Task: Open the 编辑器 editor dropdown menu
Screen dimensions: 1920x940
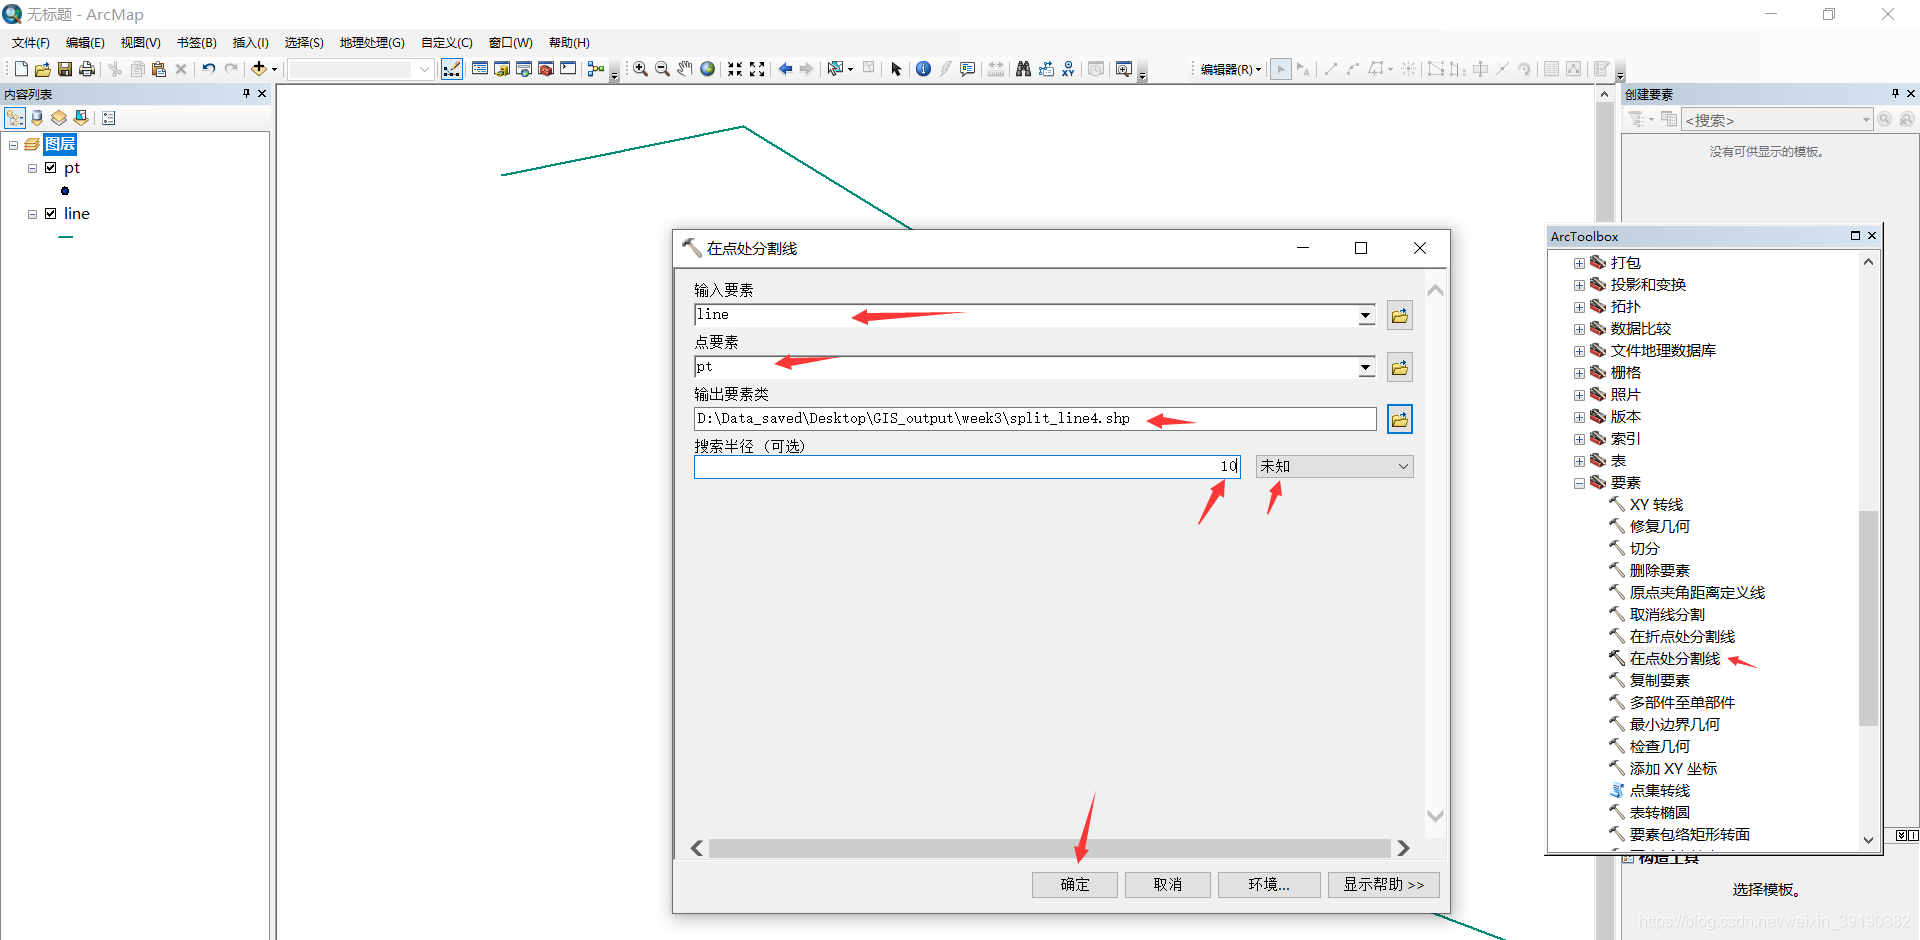Action: pos(1231,69)
